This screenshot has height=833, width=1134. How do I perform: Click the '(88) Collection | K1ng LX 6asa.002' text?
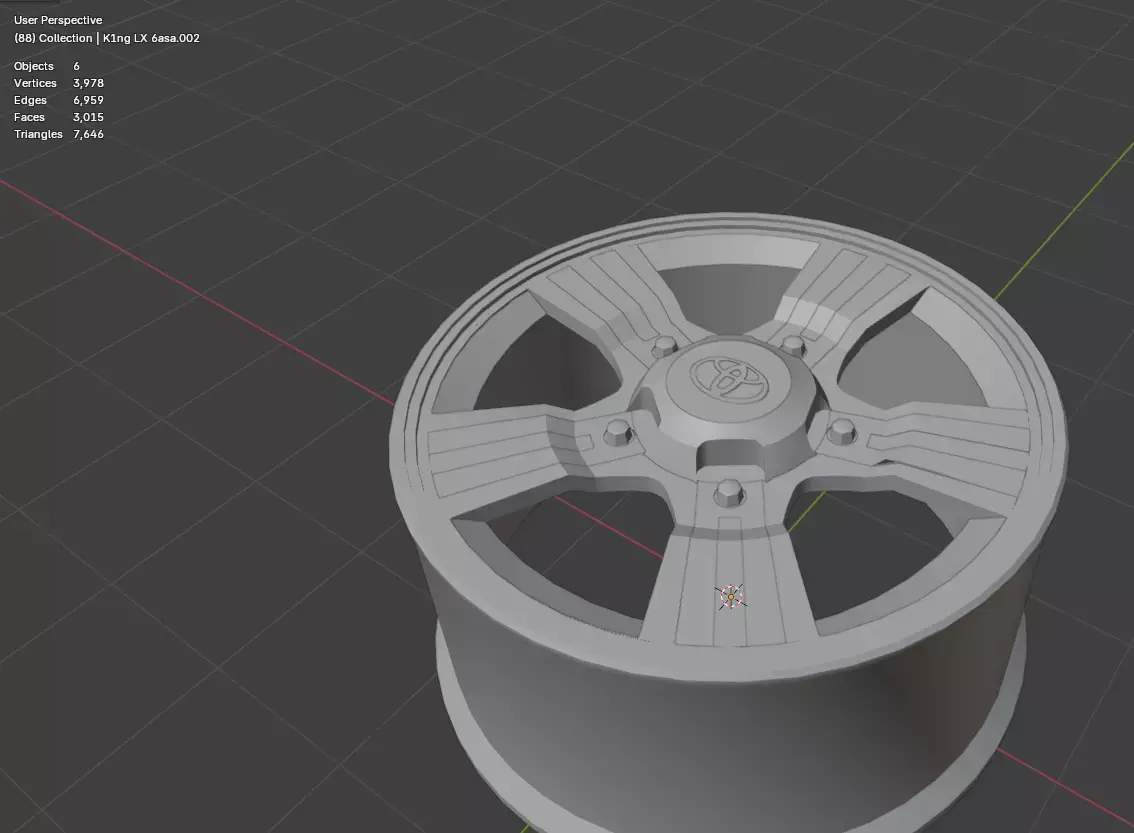(x=107, y=38)
